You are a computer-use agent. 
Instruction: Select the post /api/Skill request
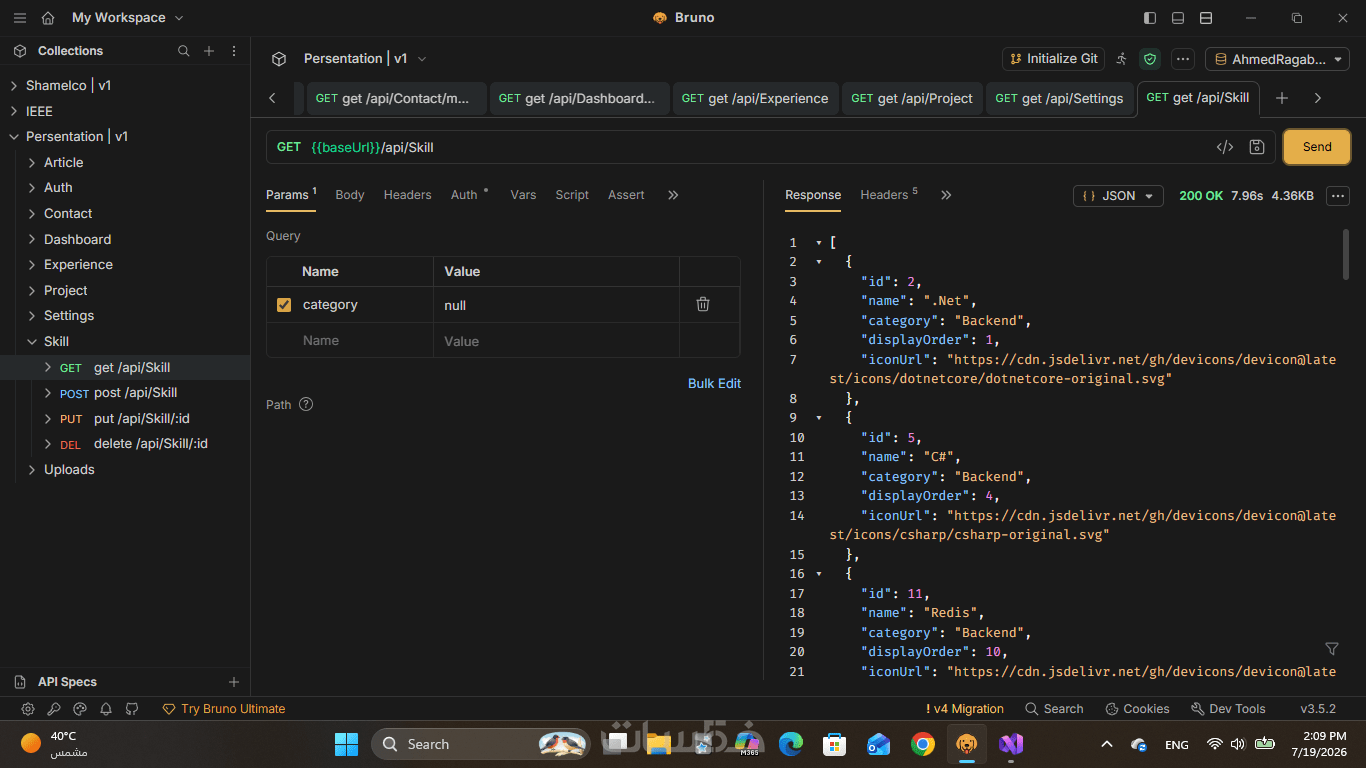click(x=125, y=393)
